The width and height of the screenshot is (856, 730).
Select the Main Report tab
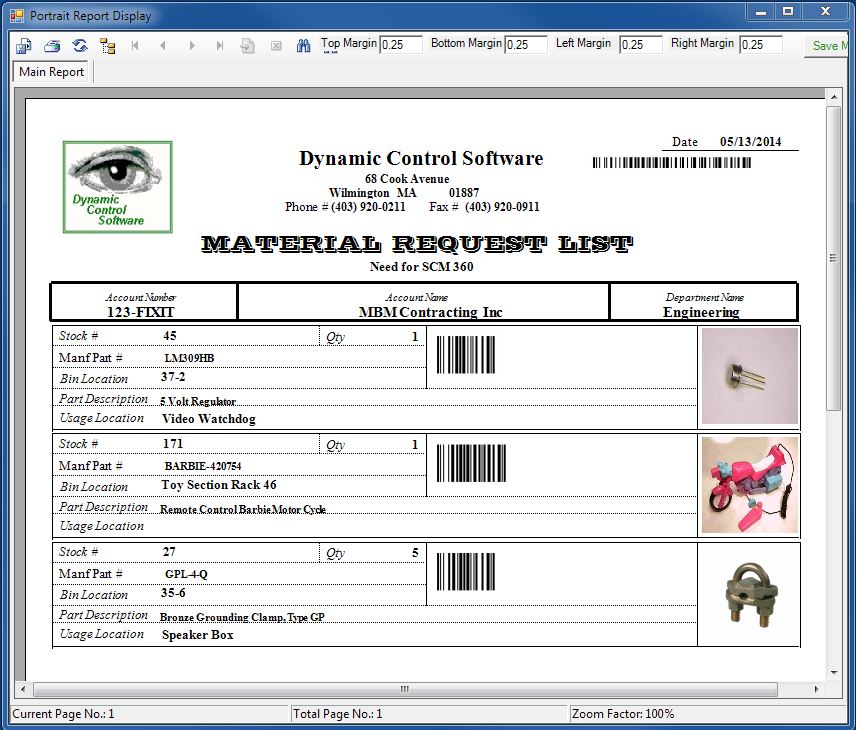[x=52, y=72]
